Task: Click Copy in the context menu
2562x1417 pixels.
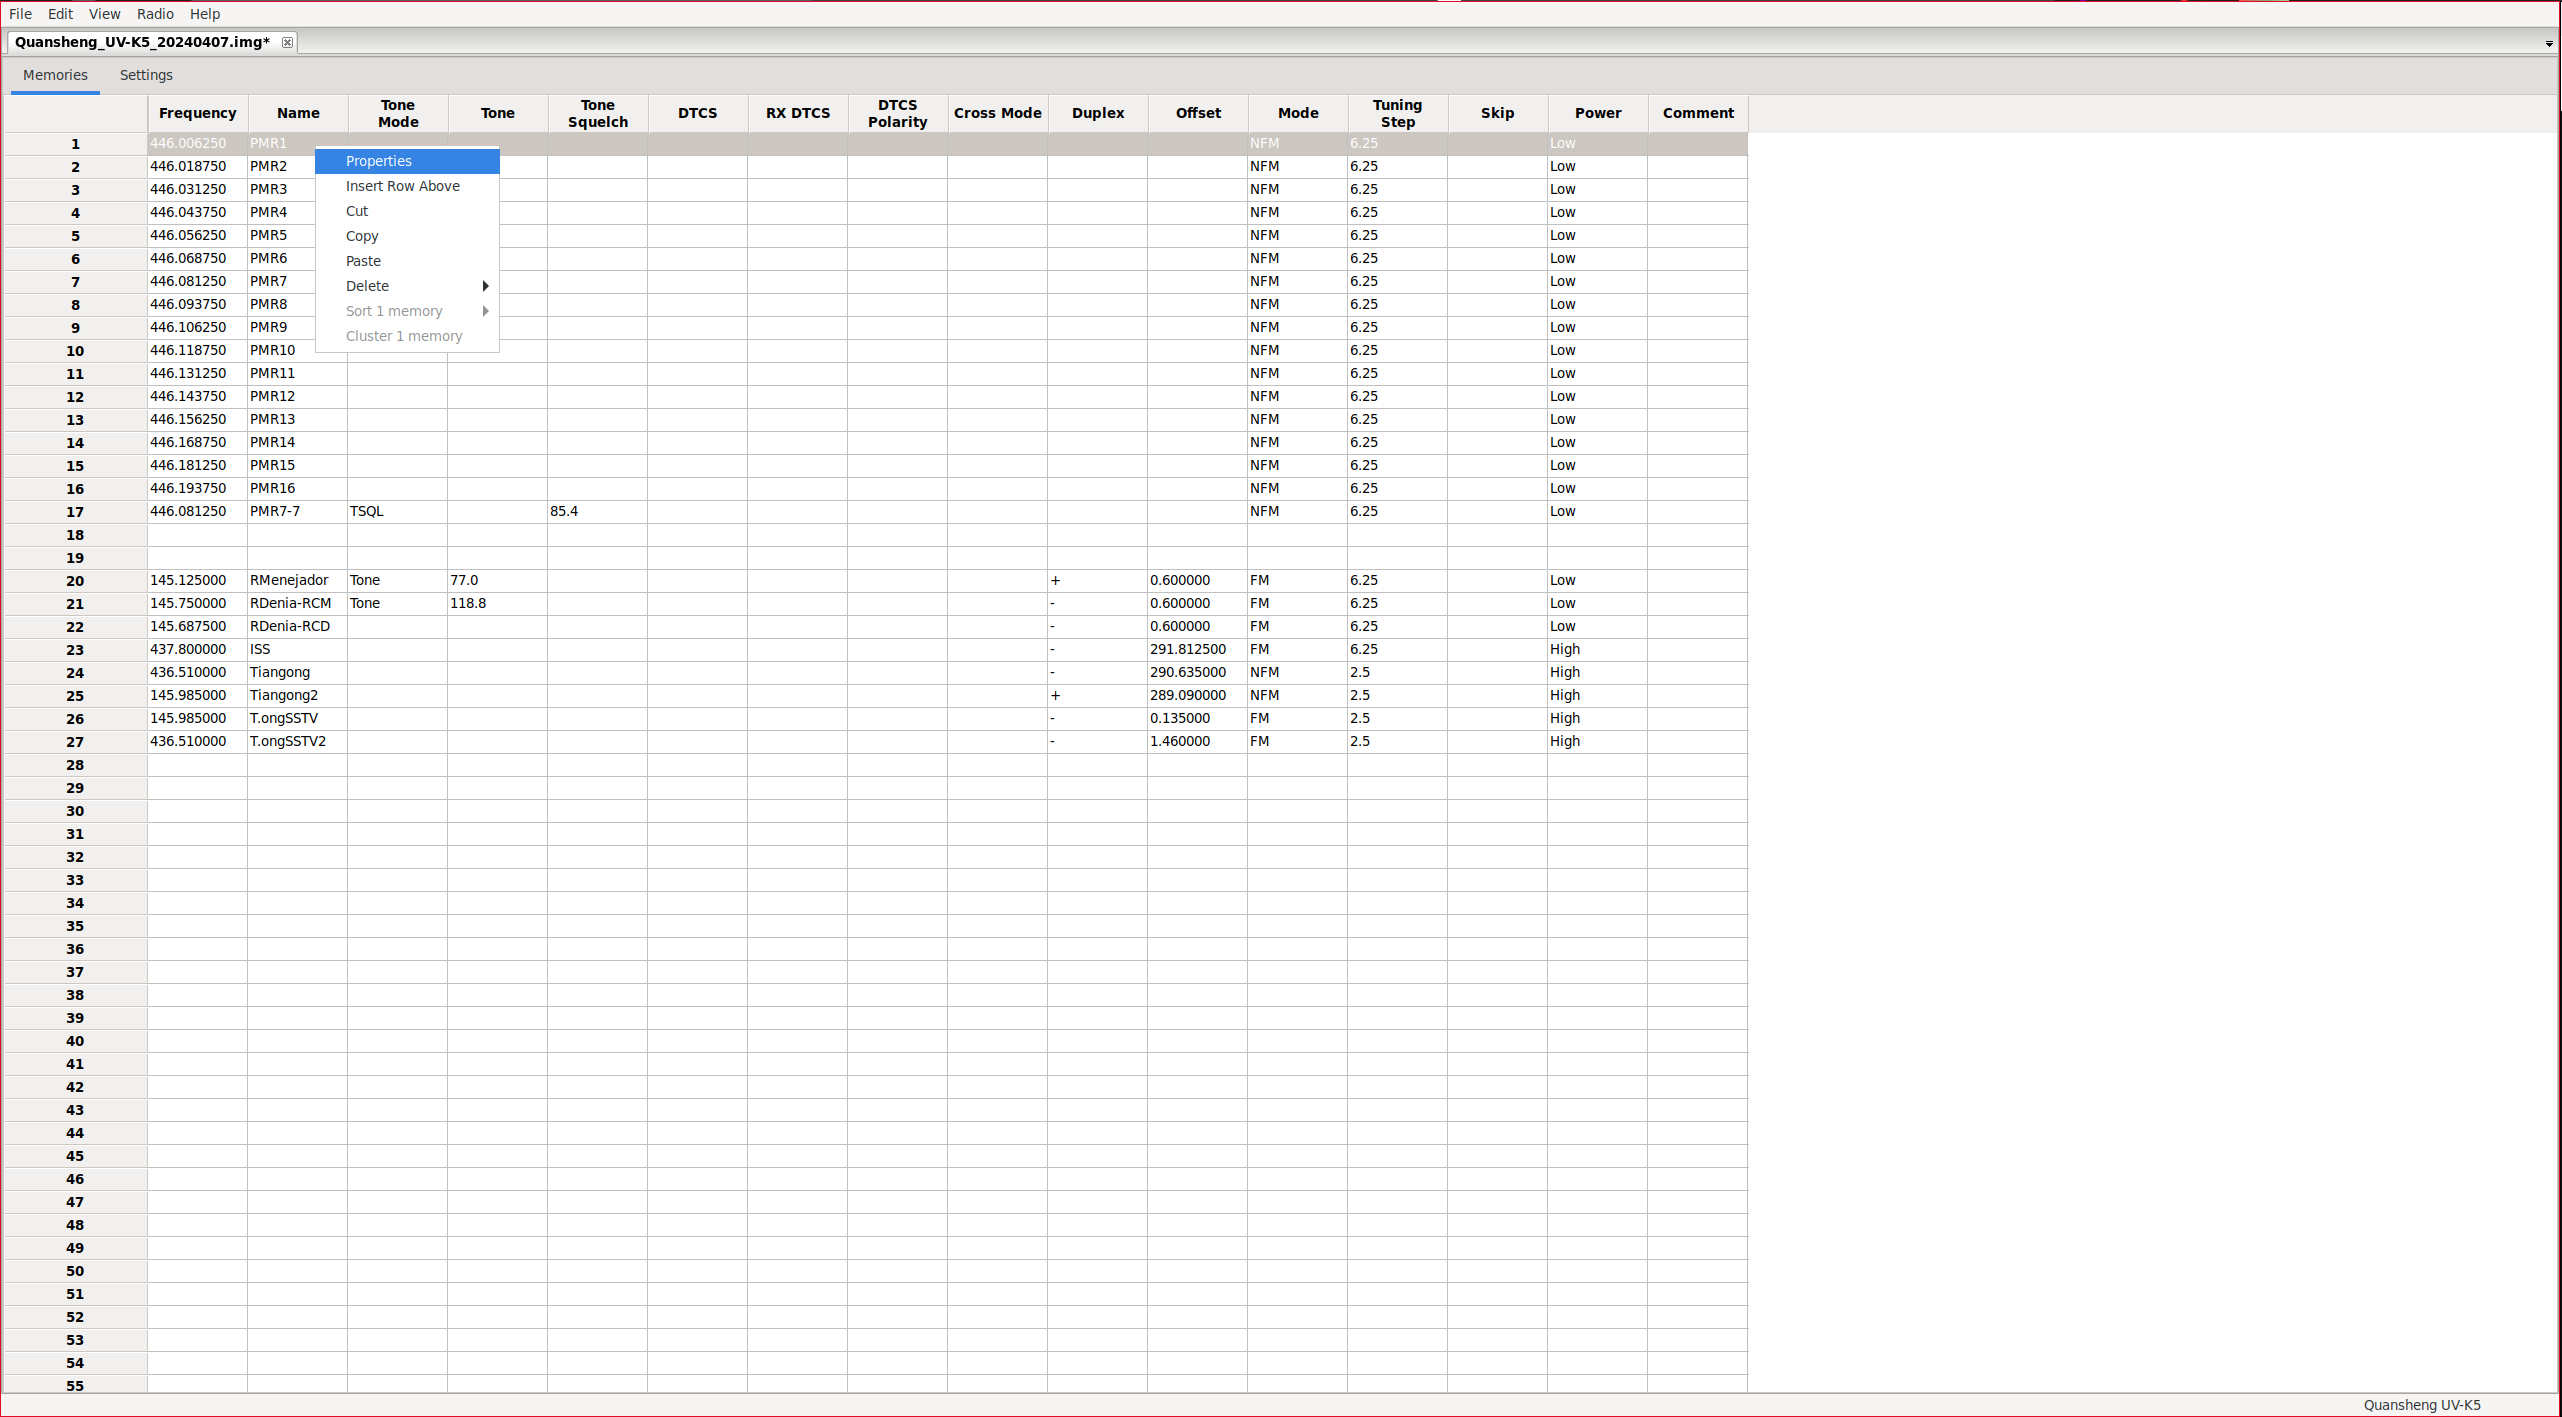Action: [x=362, y=236]
